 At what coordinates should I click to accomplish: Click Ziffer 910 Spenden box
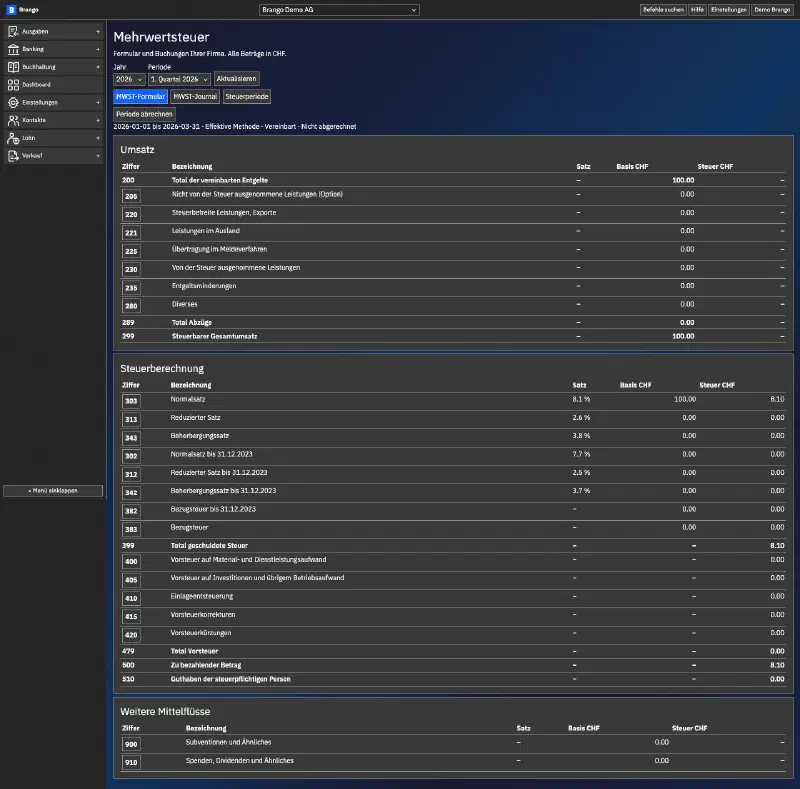131,762
